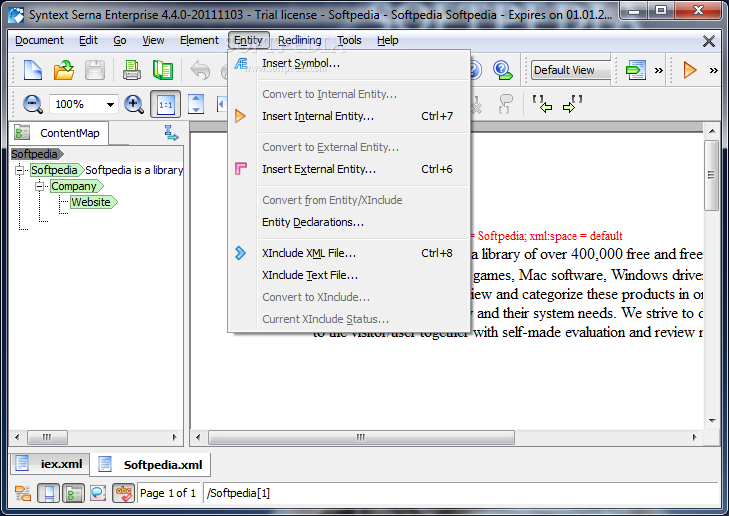Click the ContentMap tab icon
The width and height of the screenshot is (729, 516).
point(21,133)
